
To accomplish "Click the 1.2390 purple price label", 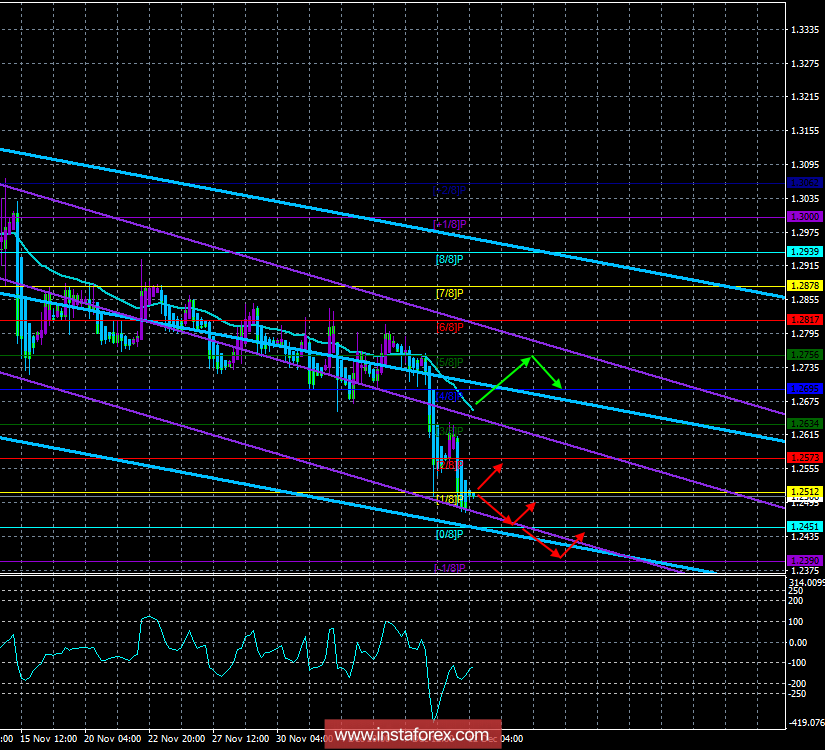I will click(805, 561).
